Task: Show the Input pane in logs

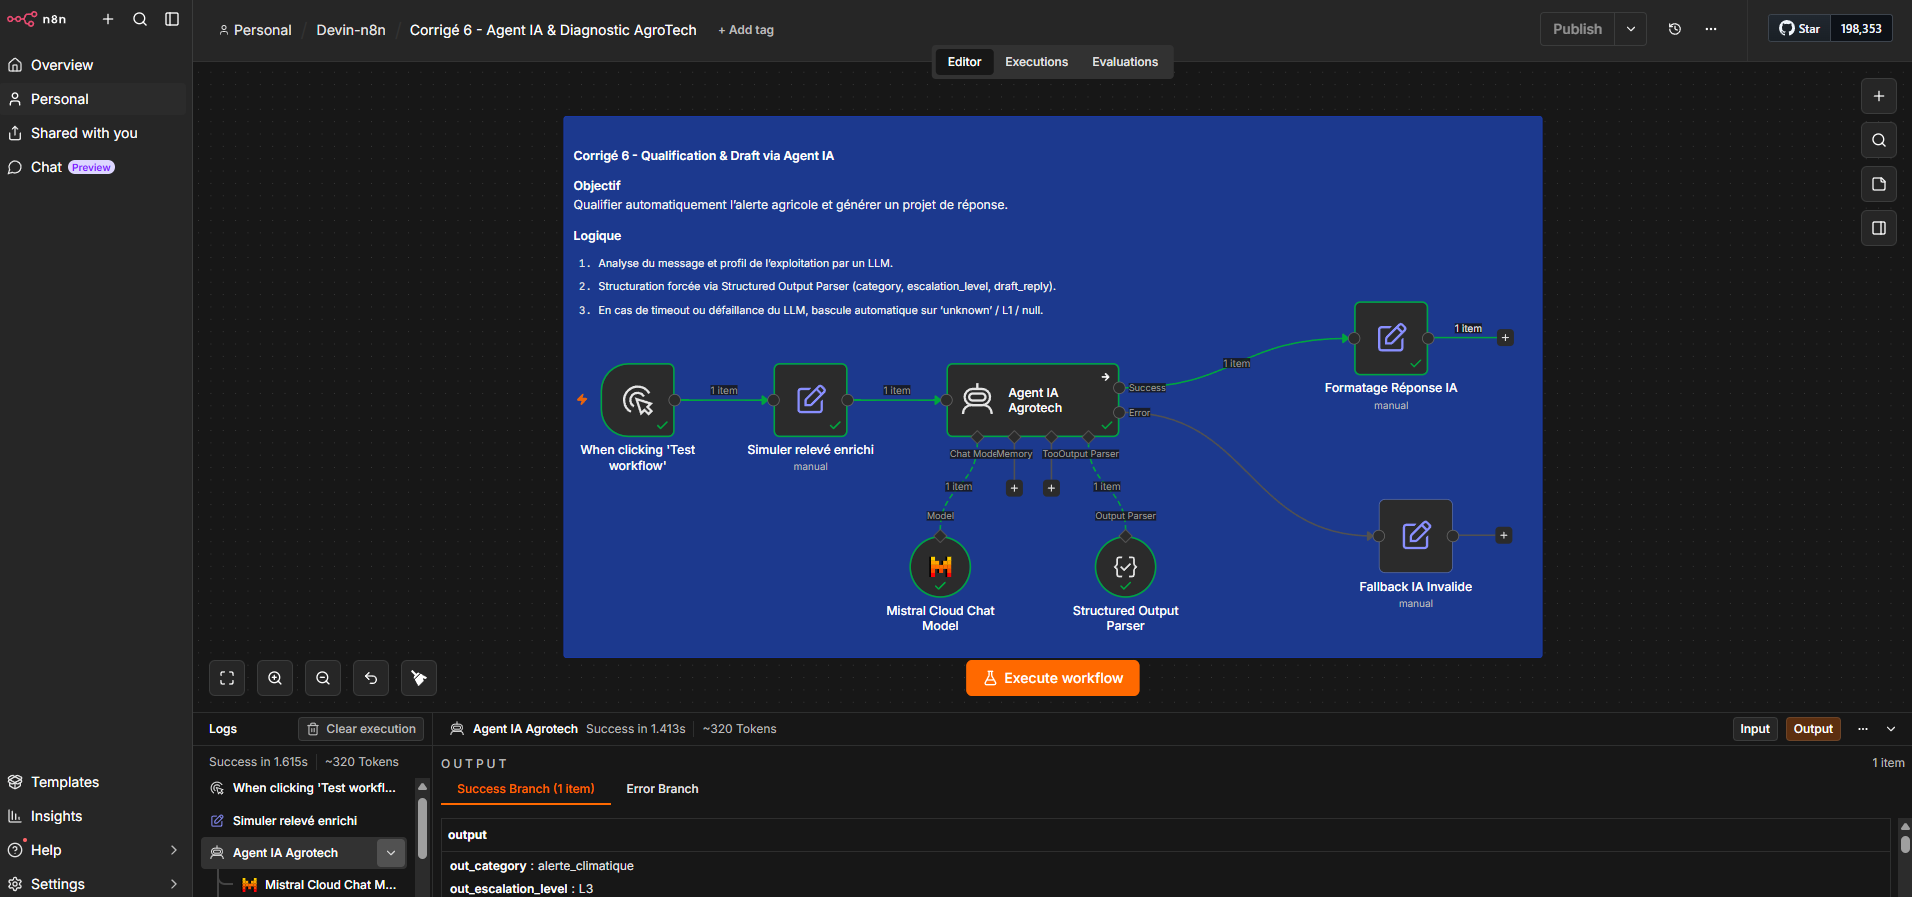Action: click(x=1755, y=729)
